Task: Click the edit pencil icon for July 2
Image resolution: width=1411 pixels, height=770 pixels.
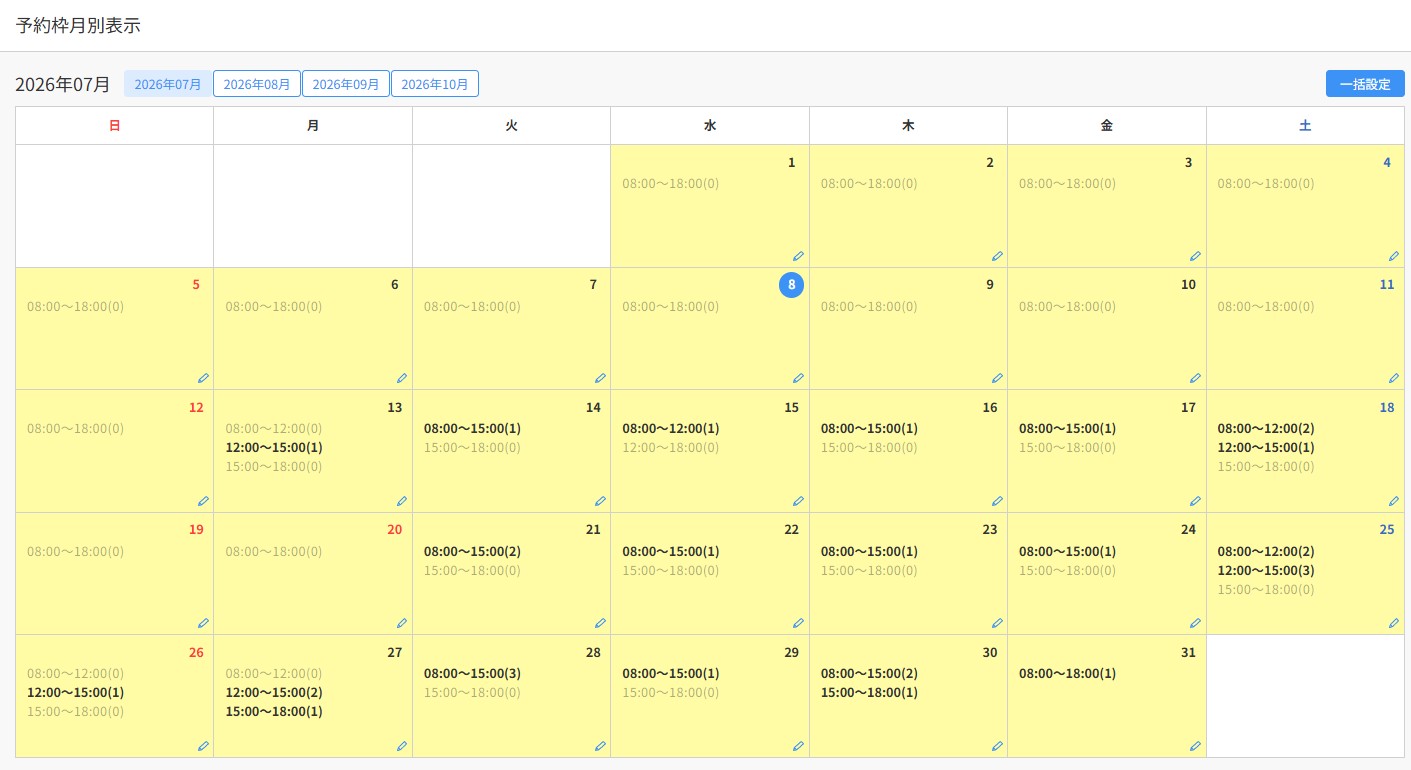Action: (x=997, y=256)
